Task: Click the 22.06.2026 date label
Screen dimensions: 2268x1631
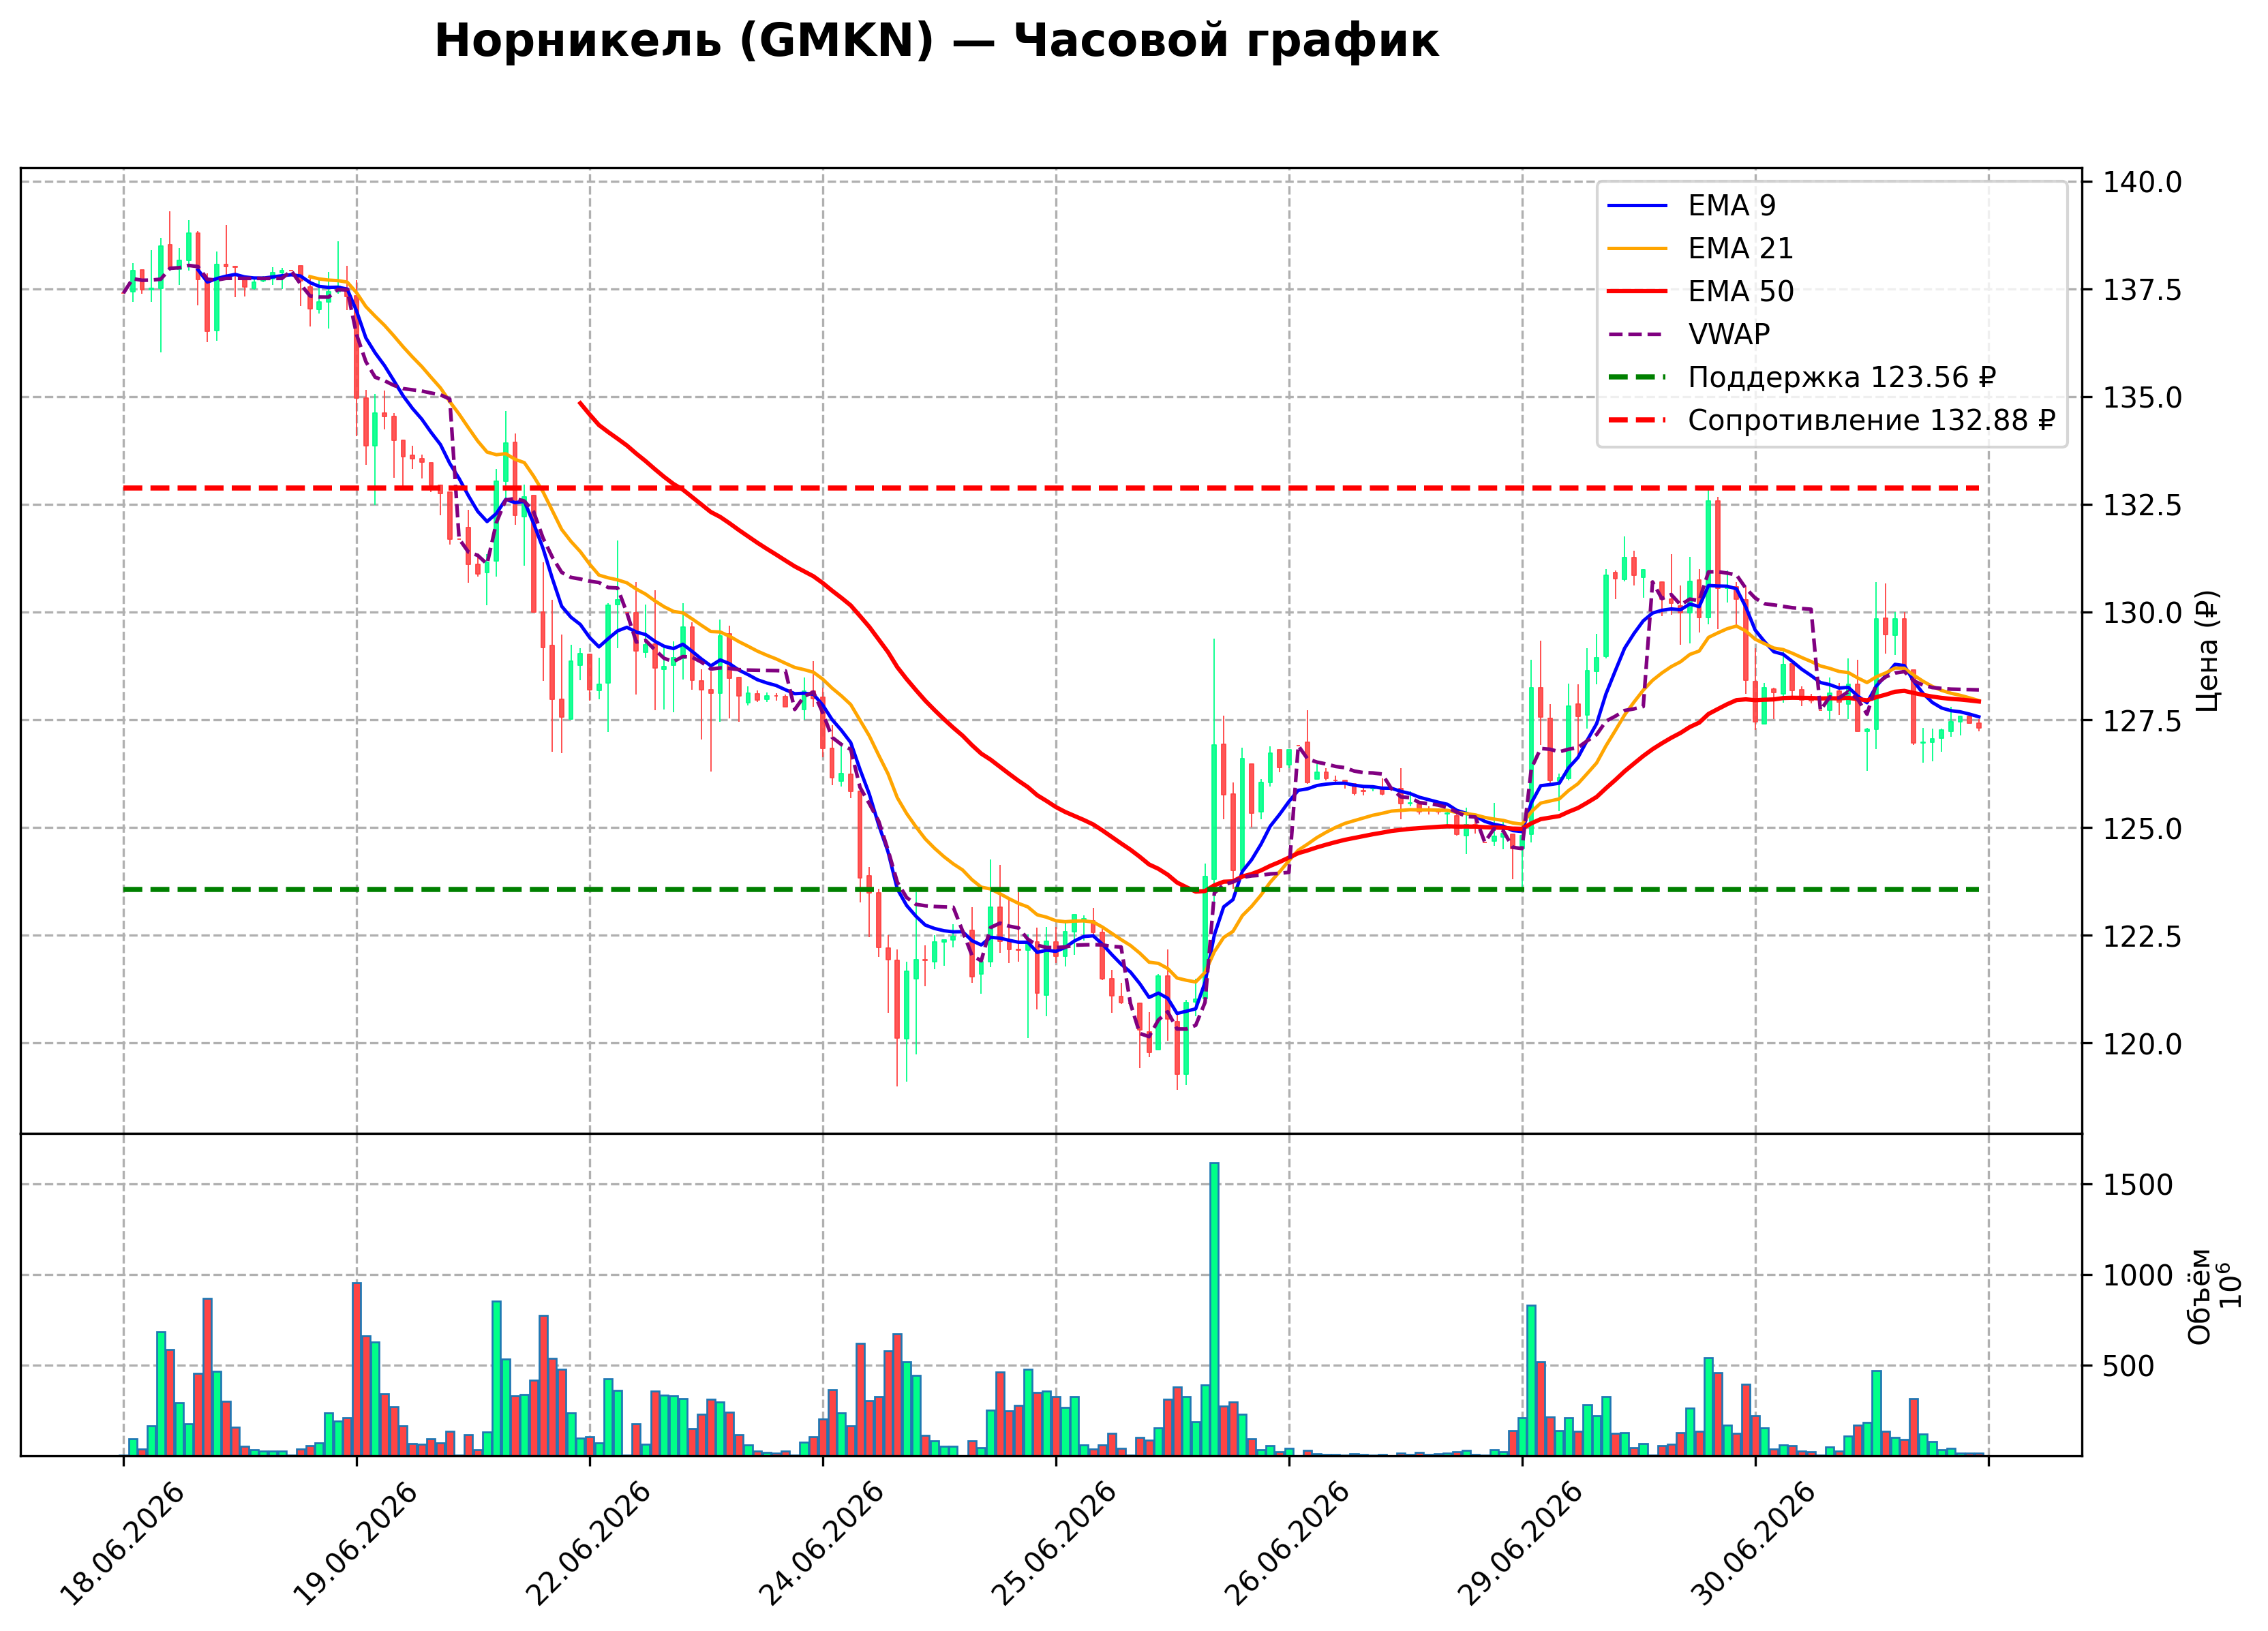Action: pos(588,1543)
